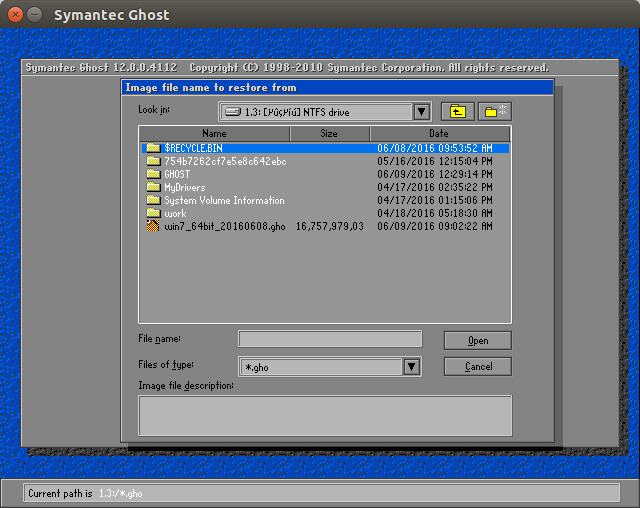Select the work folder name
Viewport: 640px width, 508px height.
coord(175,213)
